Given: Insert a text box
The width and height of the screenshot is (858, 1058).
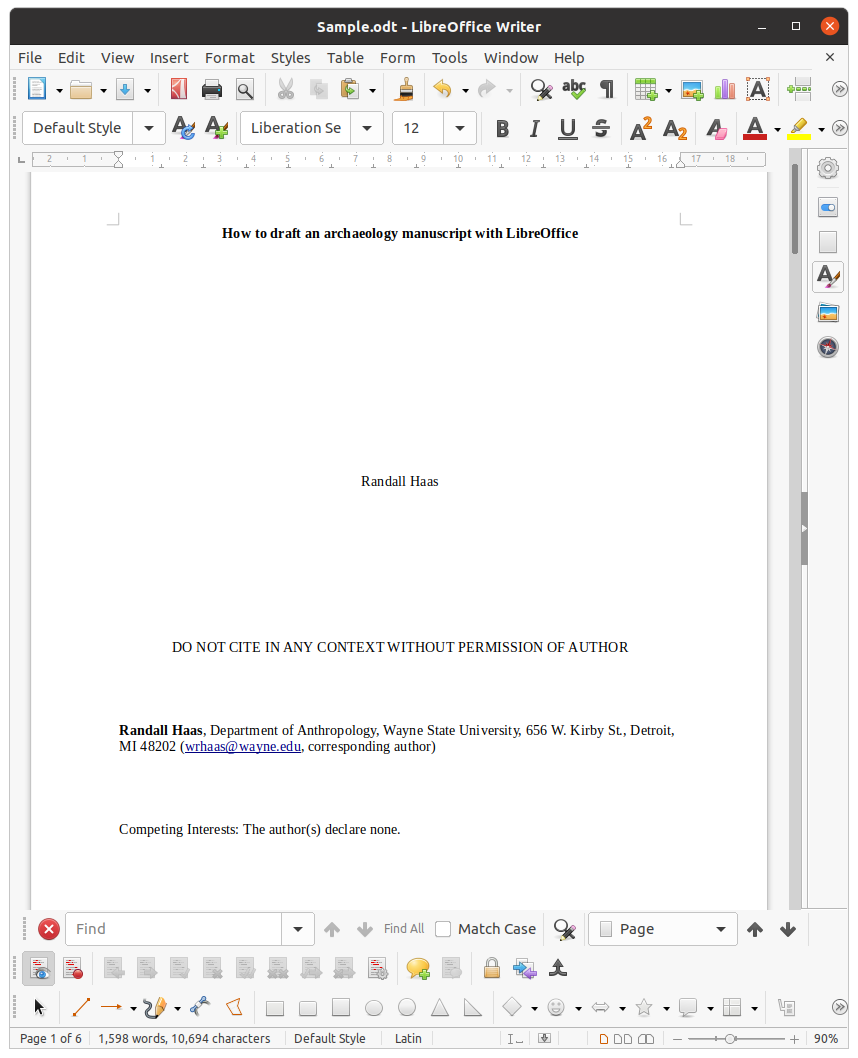Looking at the screenshot, I should pyautogui.click(x=758, y=89).
